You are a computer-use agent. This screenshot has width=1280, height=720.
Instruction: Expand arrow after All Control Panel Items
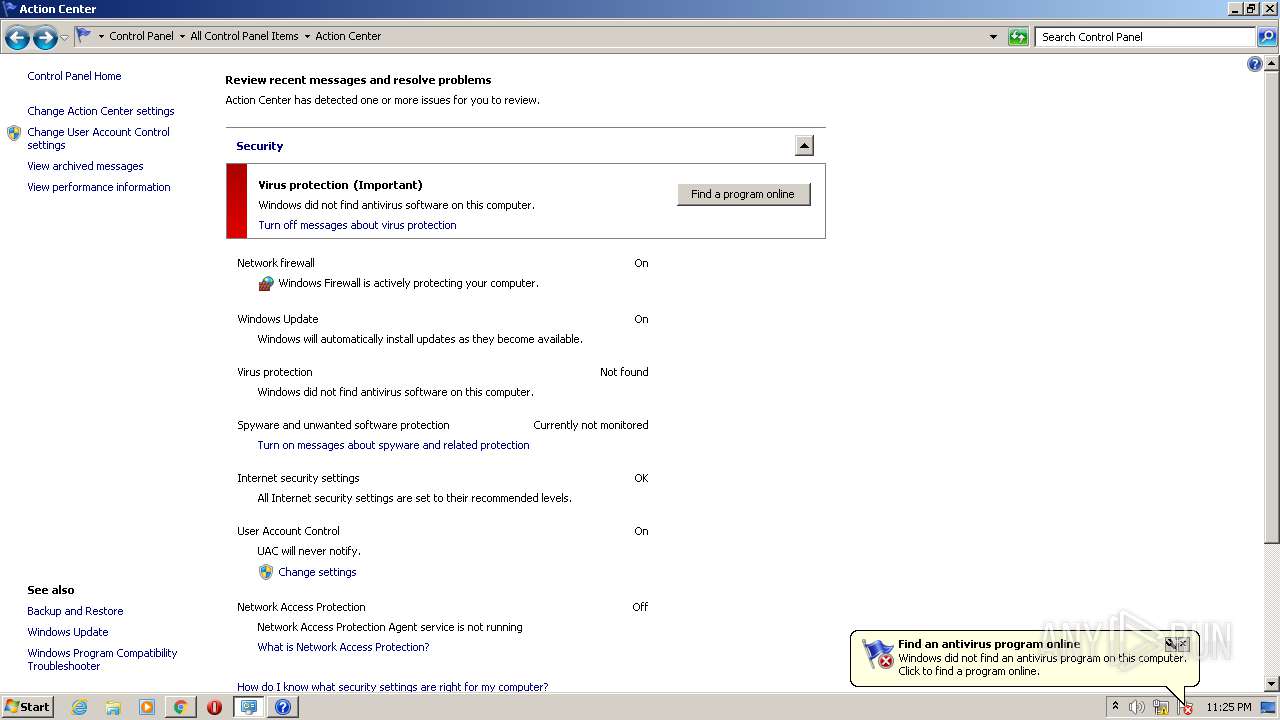[307, 36]
